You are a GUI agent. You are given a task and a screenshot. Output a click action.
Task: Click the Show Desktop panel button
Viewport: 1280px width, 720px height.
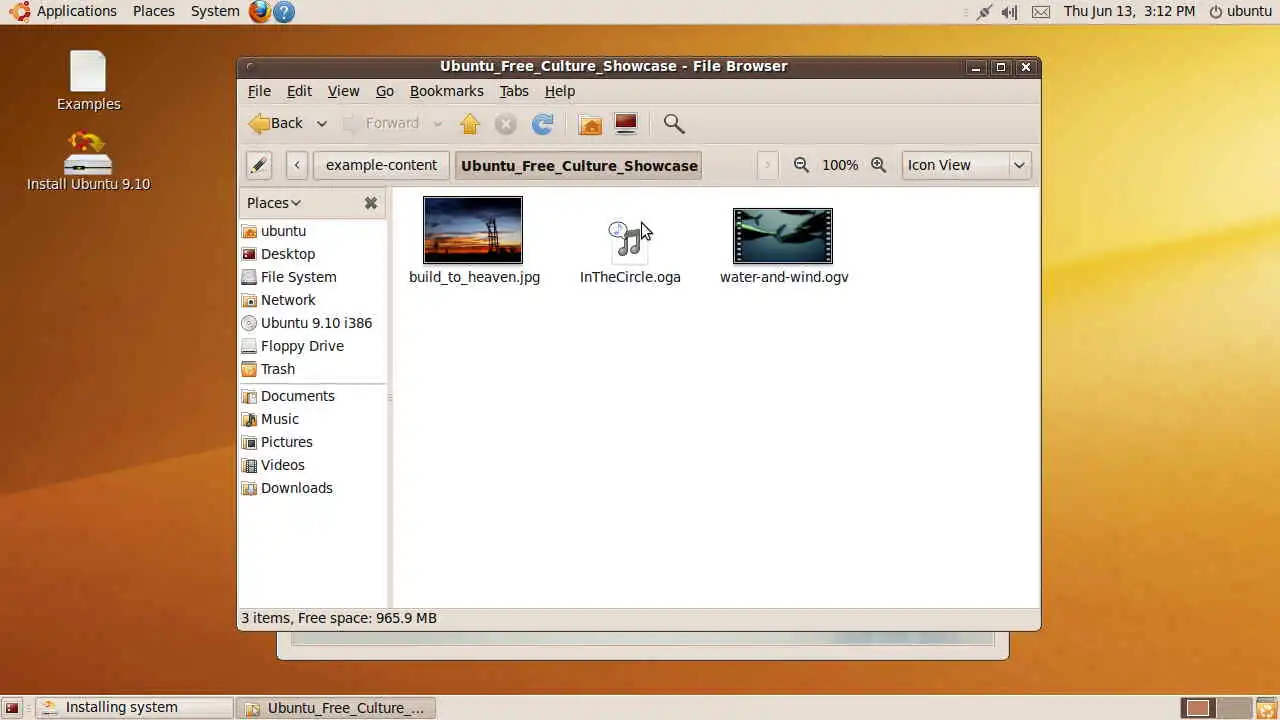click(12, 708)
